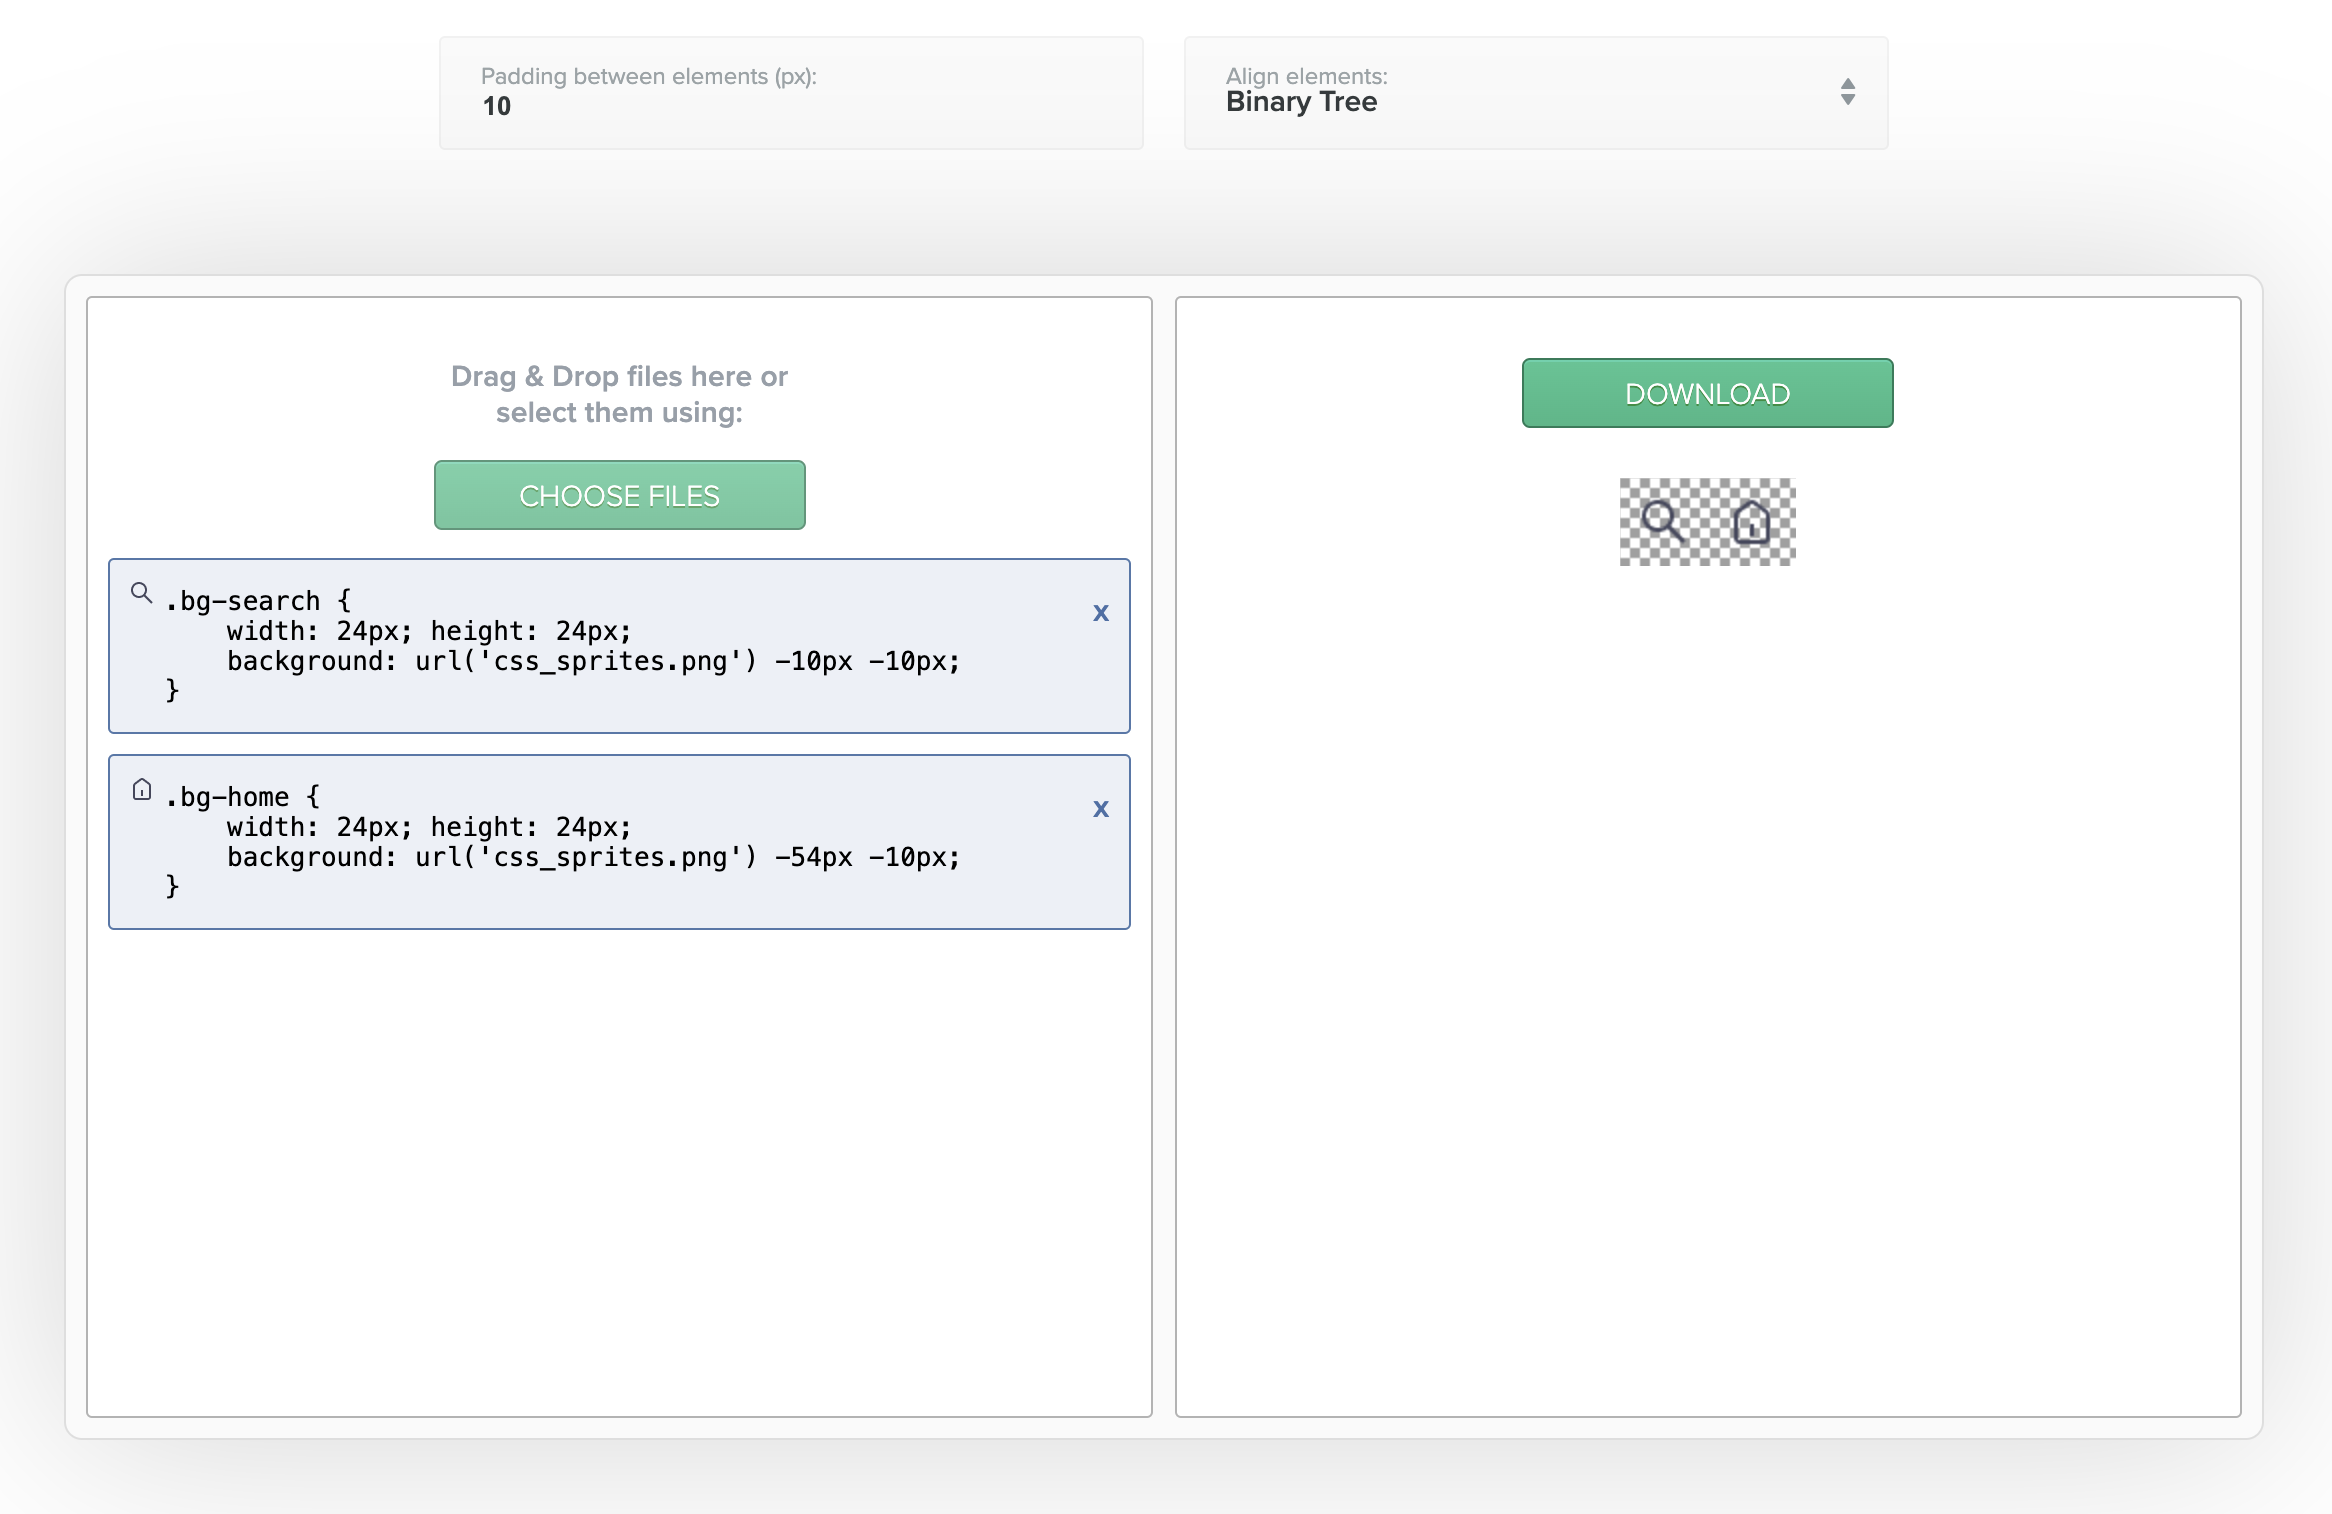
Task: Click the small home icon beside .bg-home
Action: pyautogui.click(x=142, y=790)
